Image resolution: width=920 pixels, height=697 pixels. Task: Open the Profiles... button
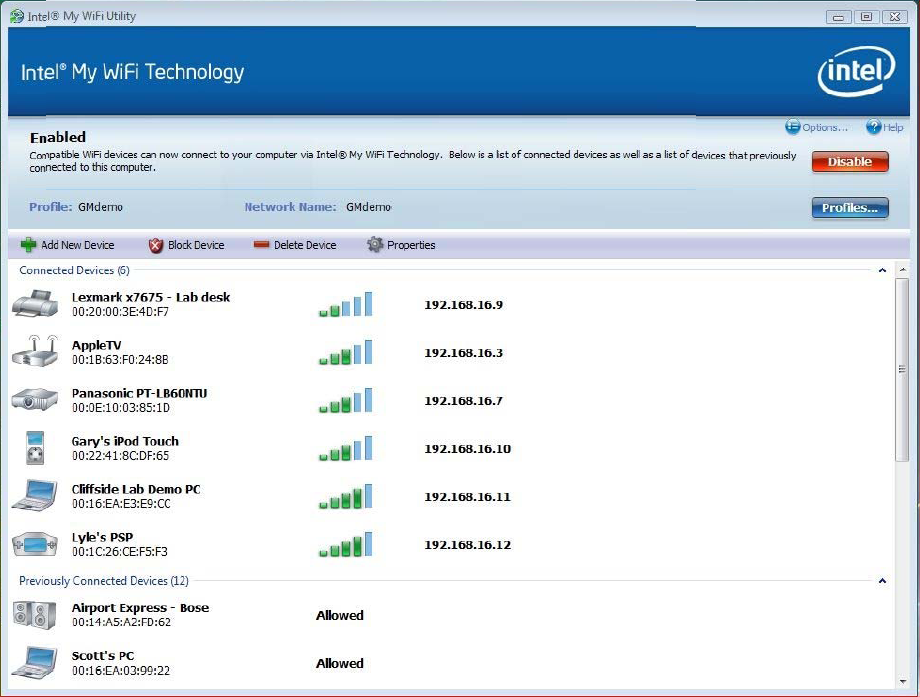[x=850, y=208]
